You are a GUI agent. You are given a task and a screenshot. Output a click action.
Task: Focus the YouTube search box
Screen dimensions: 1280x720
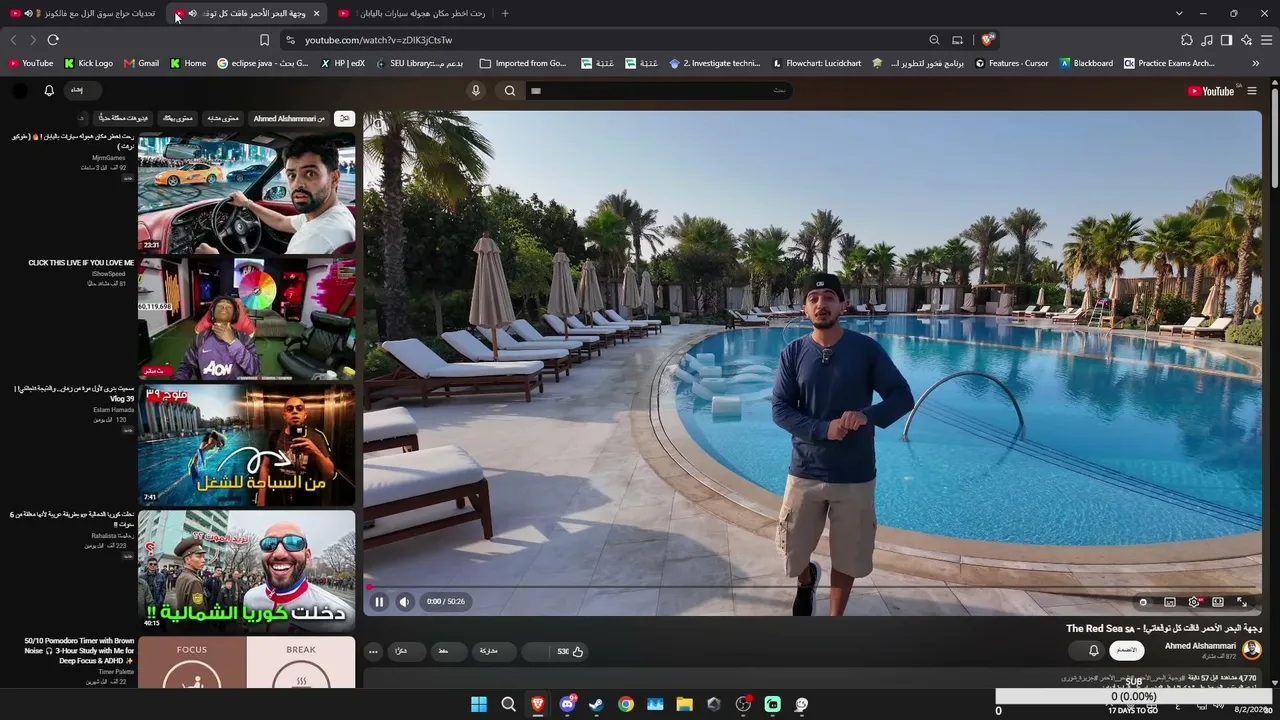coord(660,91)
